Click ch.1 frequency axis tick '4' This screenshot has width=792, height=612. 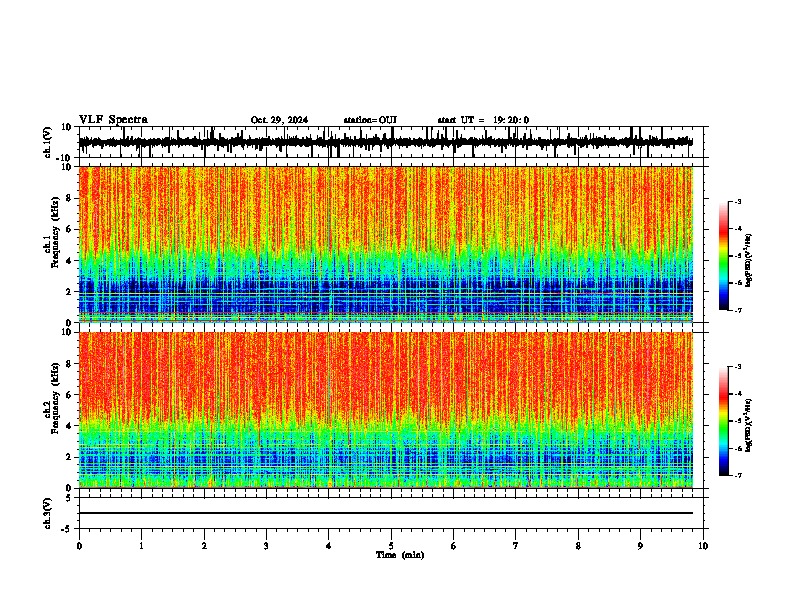[70, 261]
